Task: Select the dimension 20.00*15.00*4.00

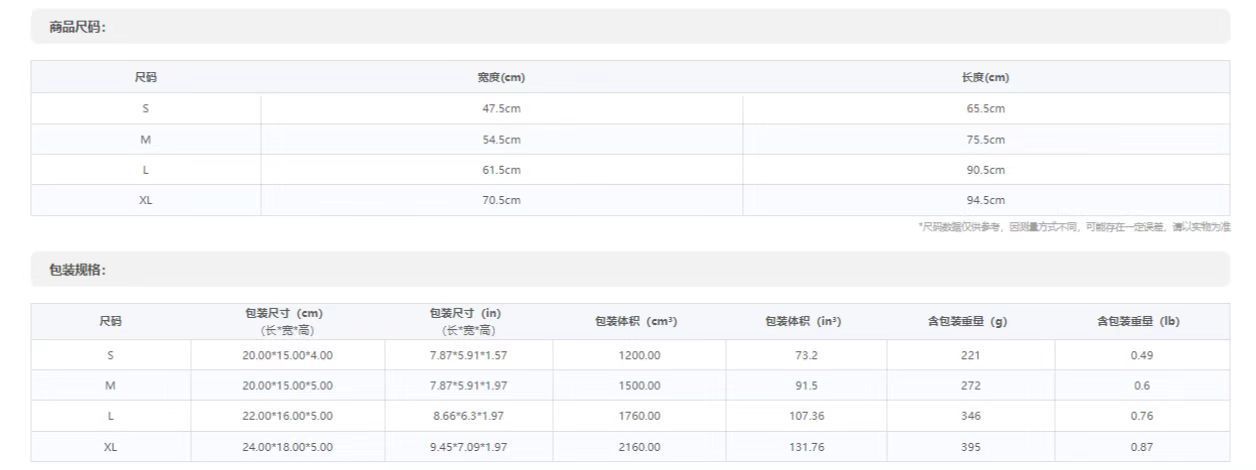Action: [x=287, y=355]
